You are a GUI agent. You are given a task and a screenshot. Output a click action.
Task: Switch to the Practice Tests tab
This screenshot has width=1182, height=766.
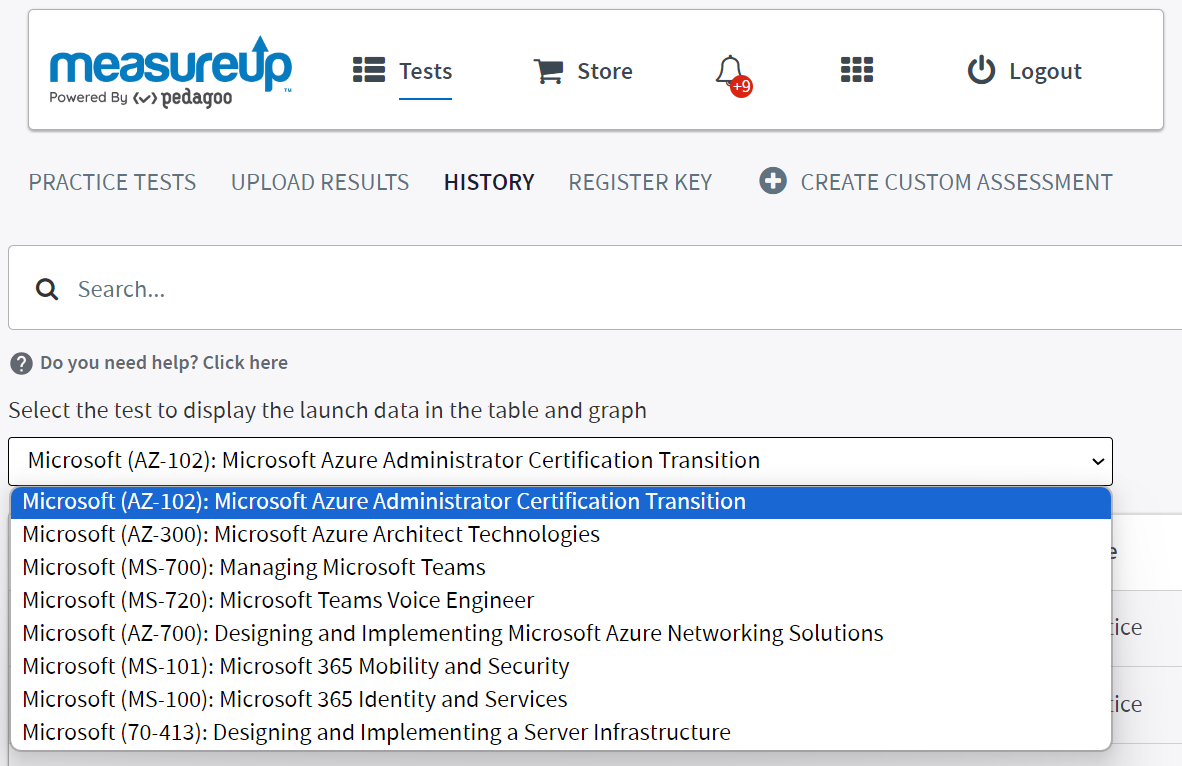click(112, 182)
